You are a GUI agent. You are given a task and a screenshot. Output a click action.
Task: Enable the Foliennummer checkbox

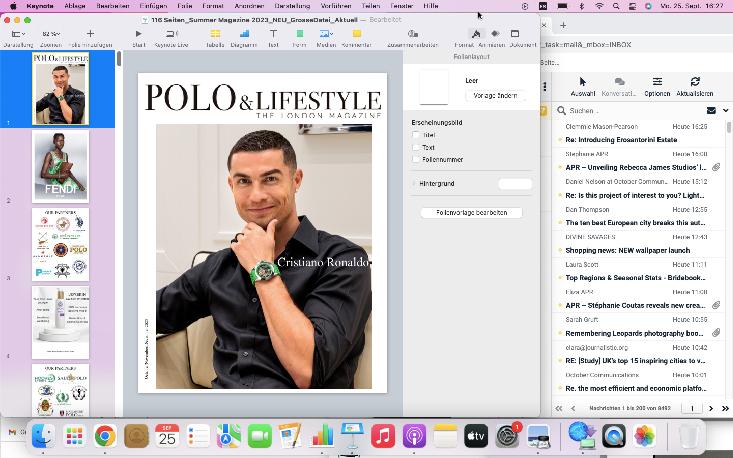(416, 159)
